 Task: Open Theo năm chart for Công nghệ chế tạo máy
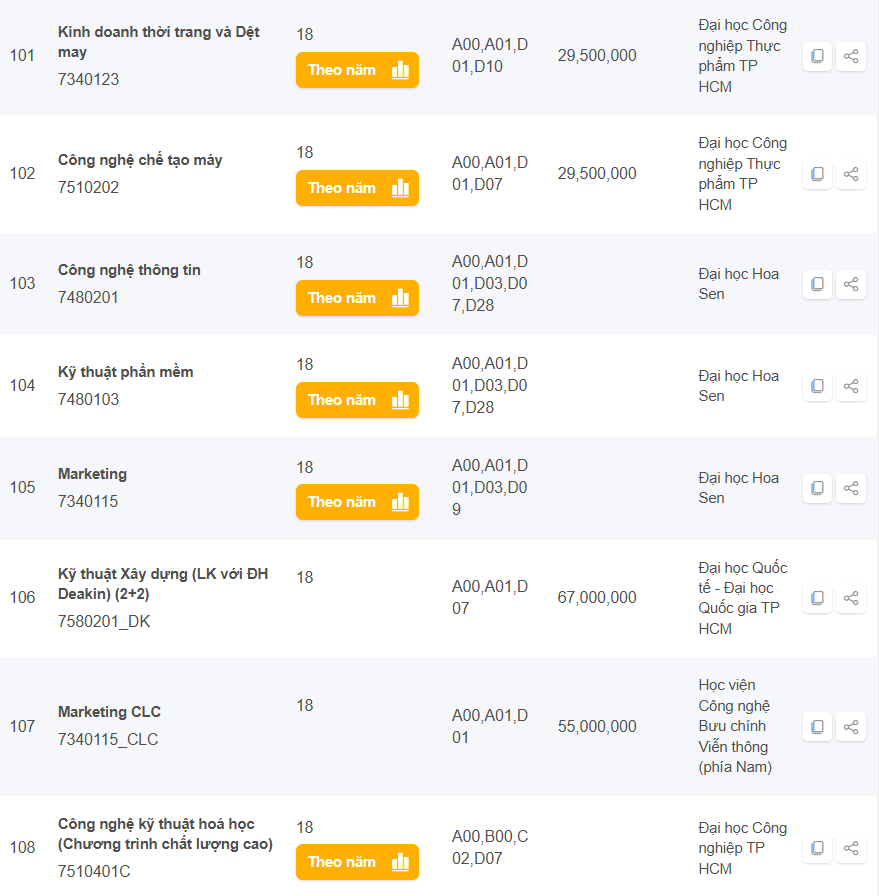(x=357, y=188)
